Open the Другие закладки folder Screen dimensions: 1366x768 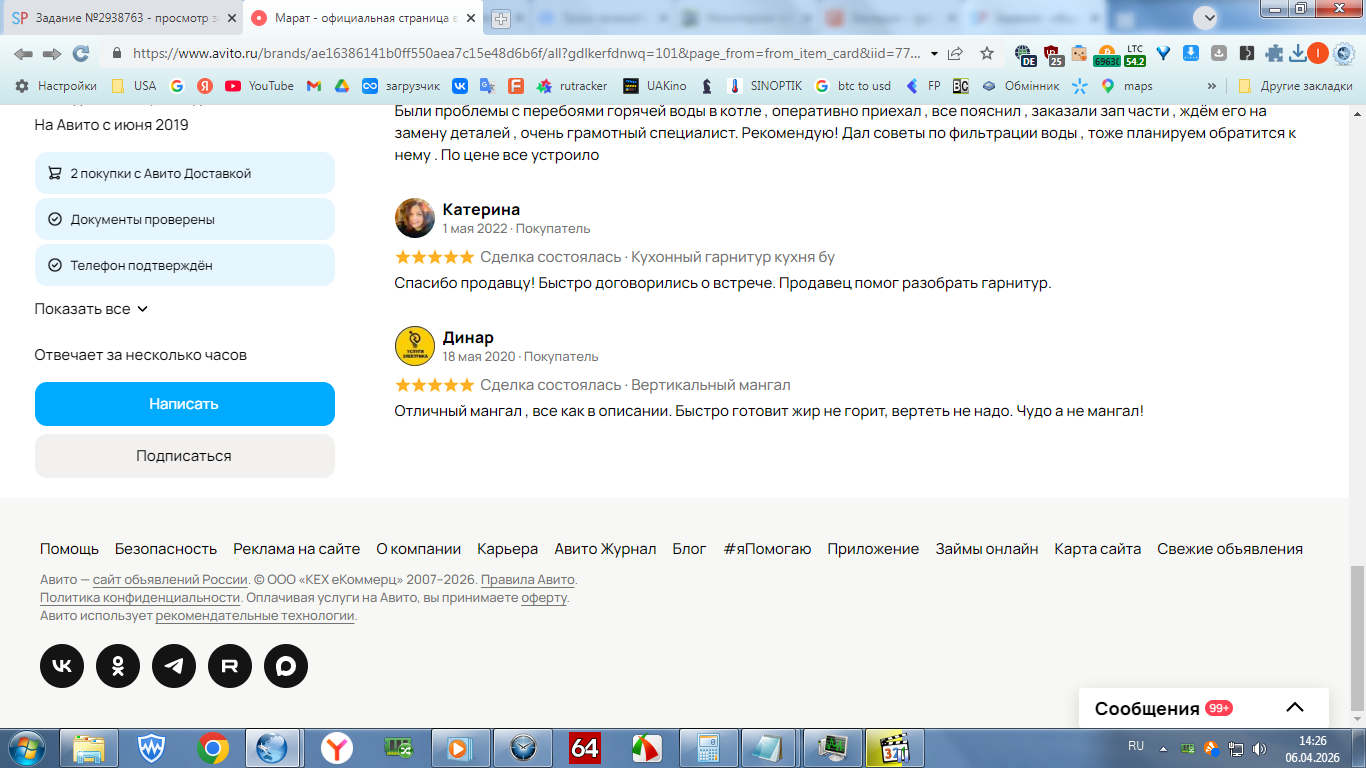click(x=1296, y=86)
